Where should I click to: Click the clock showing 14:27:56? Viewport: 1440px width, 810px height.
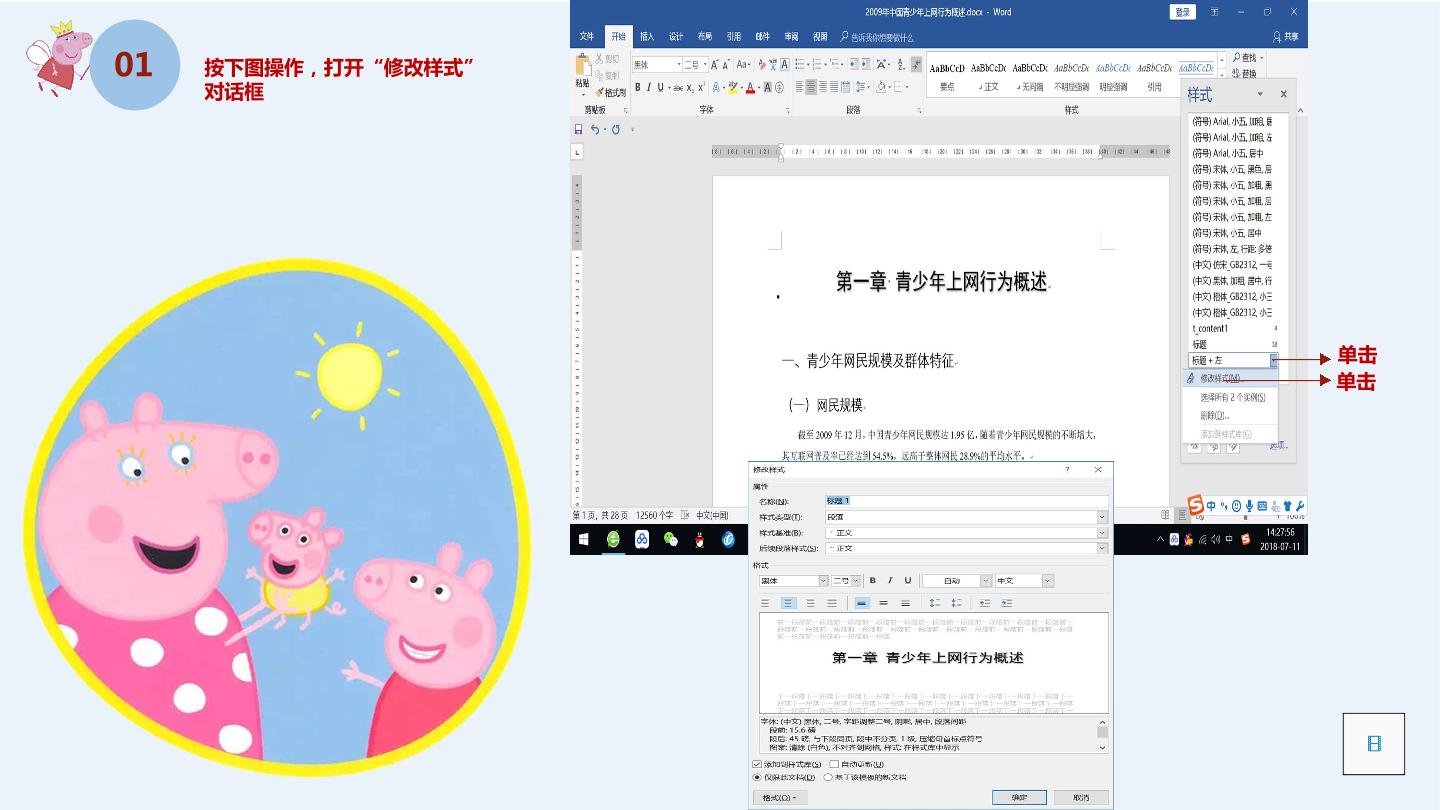(1280, 533)
